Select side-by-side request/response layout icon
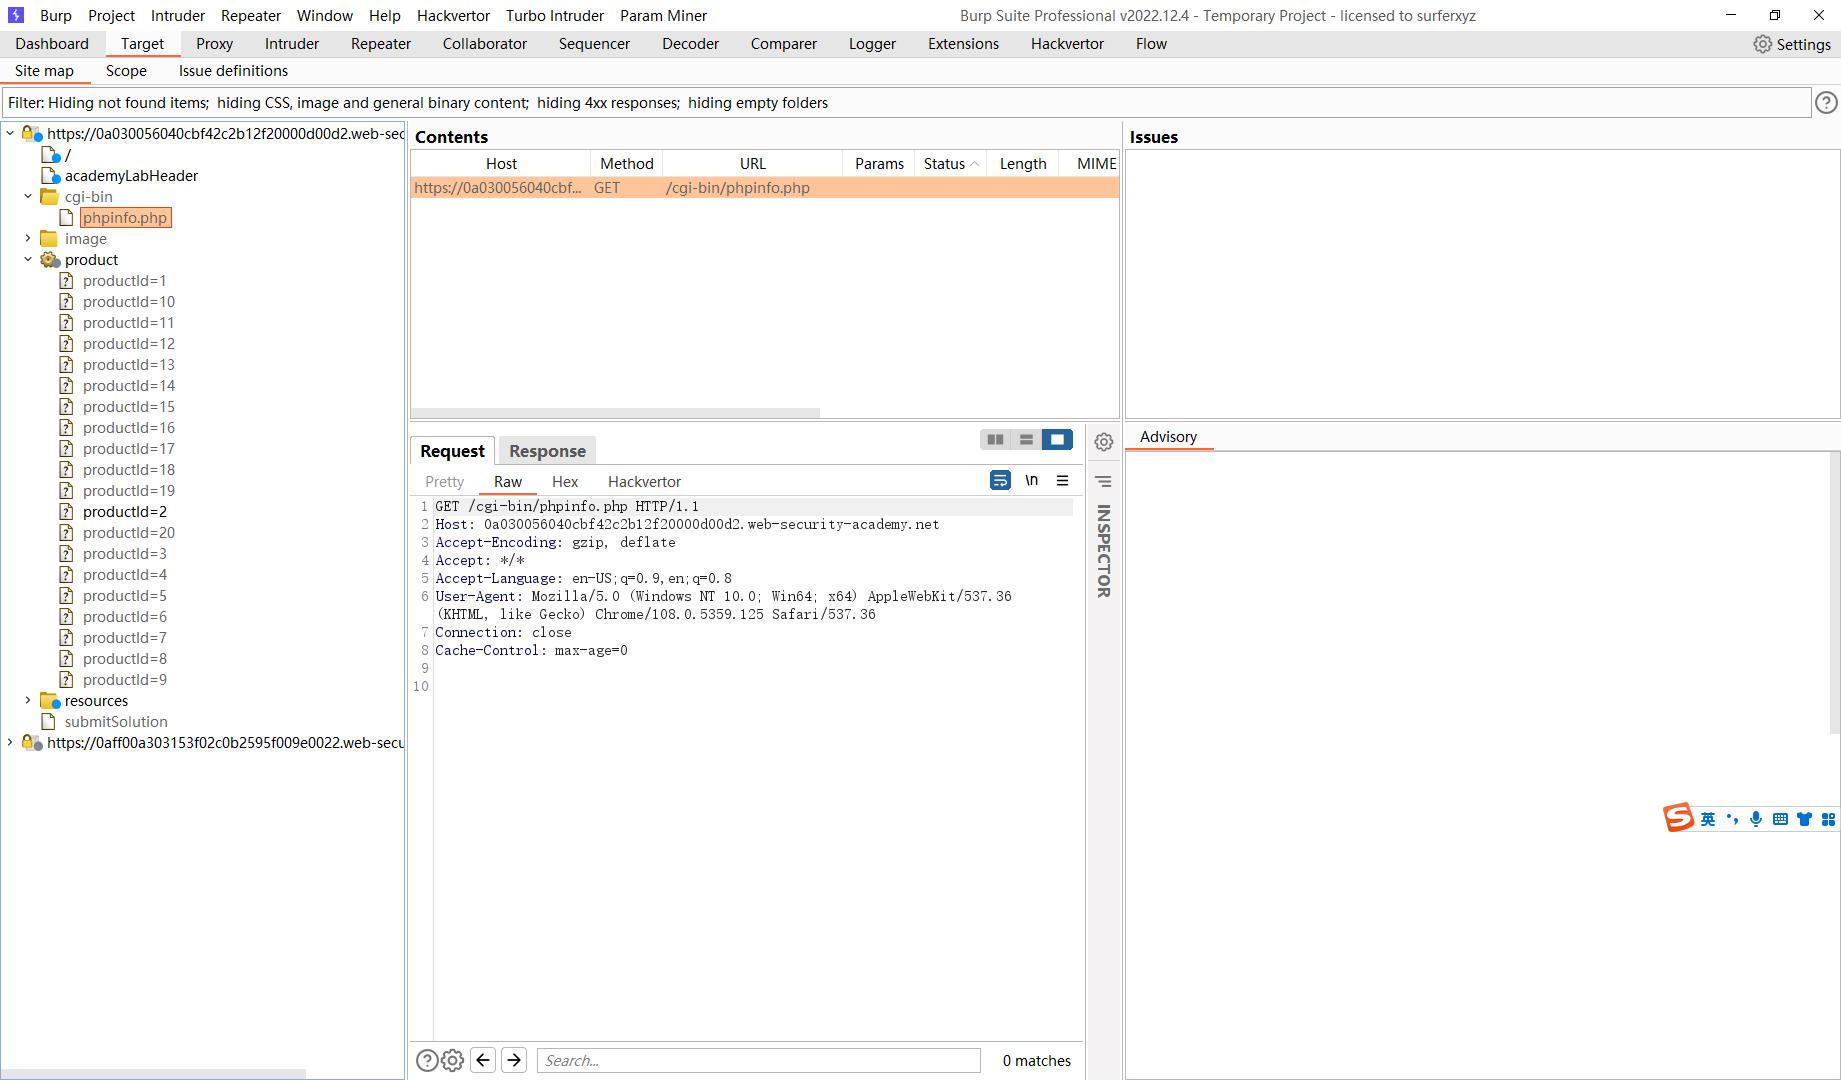Image resolution: width=1841 pixels, height=1080 pixels. click(x=995, y=439)
